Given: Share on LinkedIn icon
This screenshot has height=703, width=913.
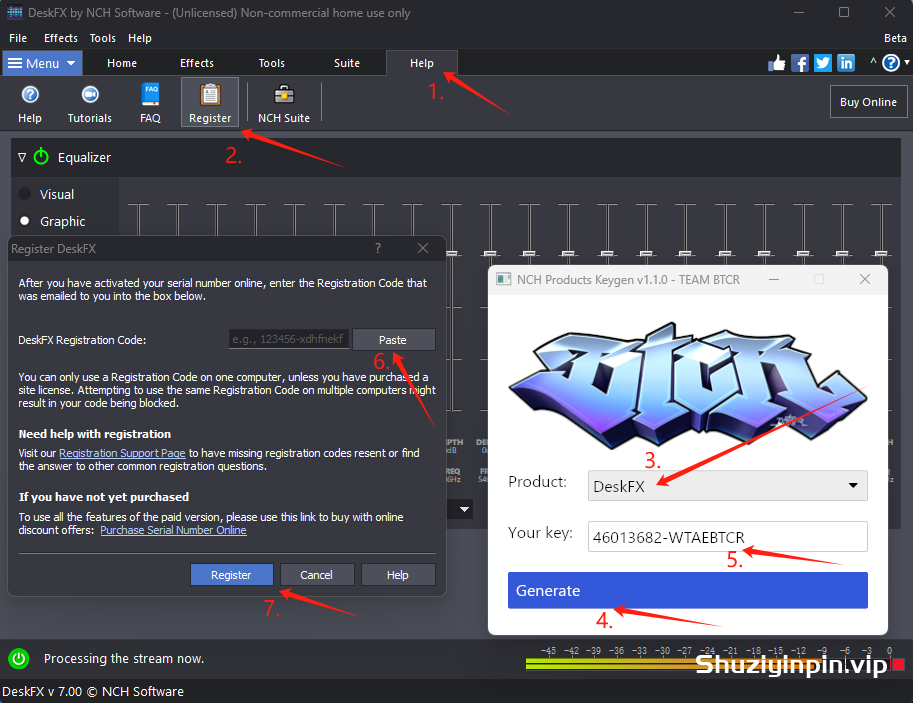Looking at the screenshot, I should tap(845, 63).
